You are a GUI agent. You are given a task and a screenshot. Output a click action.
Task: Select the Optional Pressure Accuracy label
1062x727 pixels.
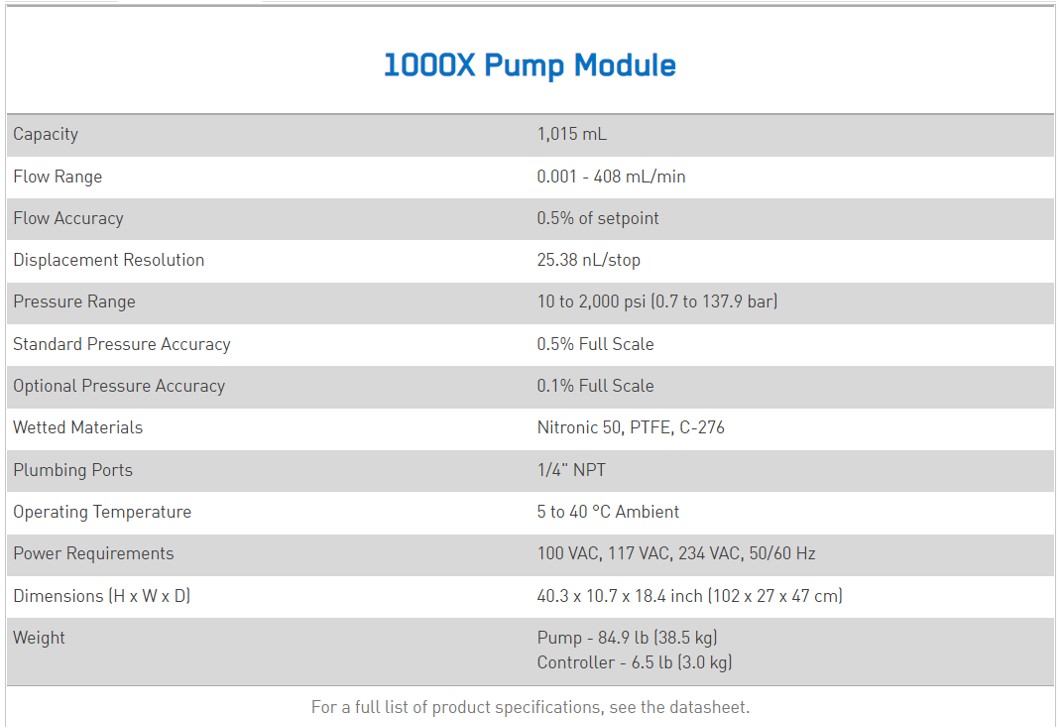[x=119, y=386]
